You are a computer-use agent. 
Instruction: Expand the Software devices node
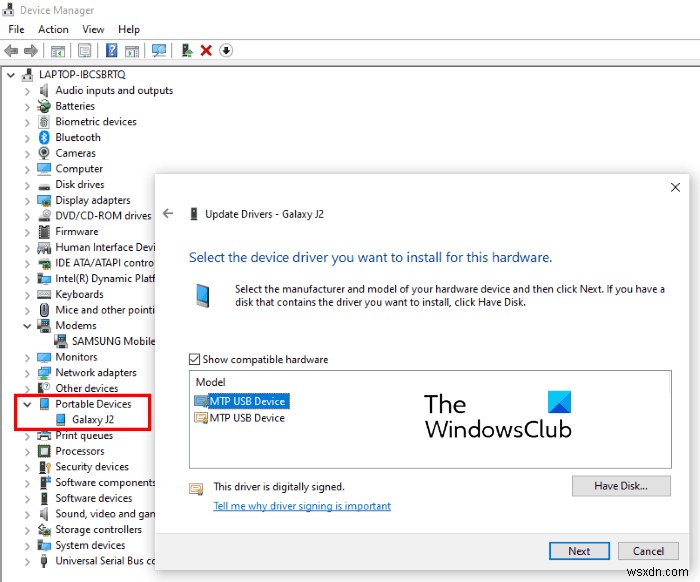coord(27,499)
